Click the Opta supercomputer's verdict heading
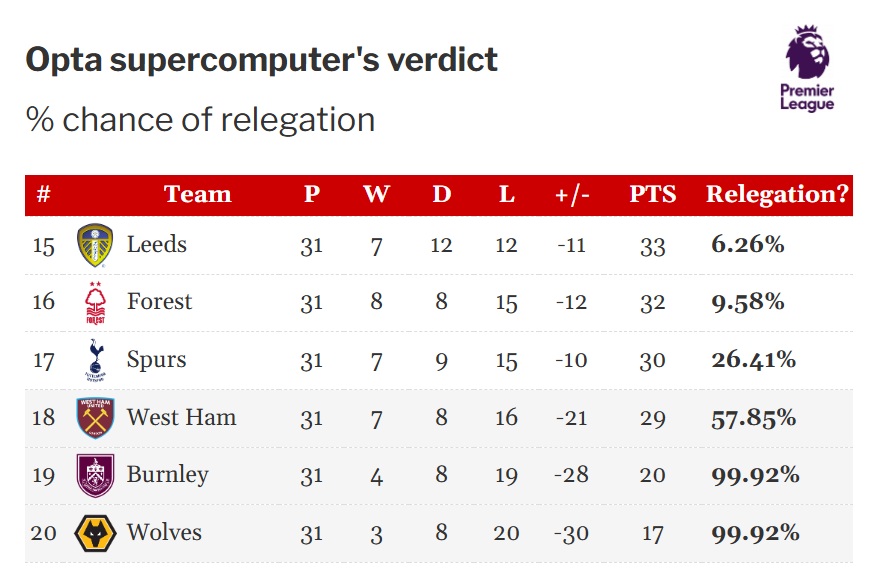 tap(261, 60)
